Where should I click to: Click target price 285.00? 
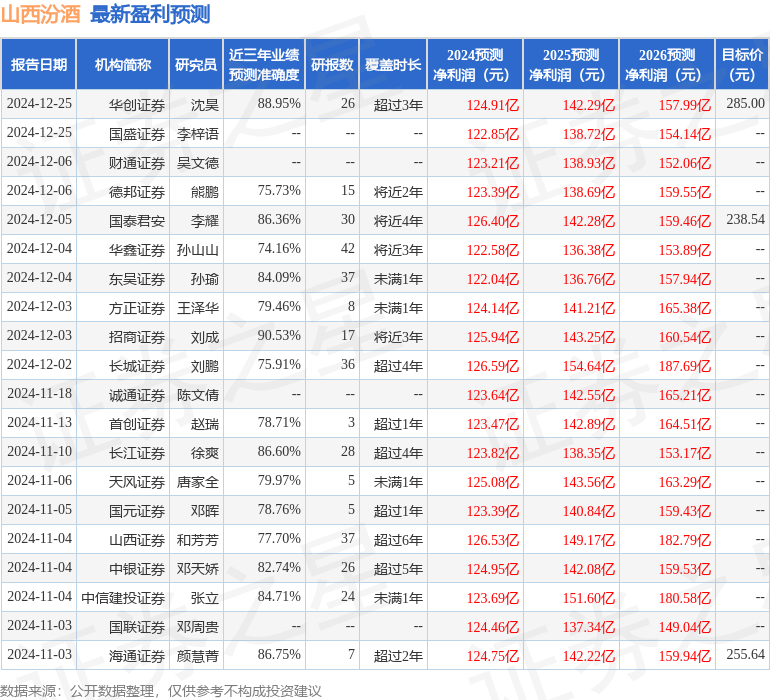coord(745,103)
